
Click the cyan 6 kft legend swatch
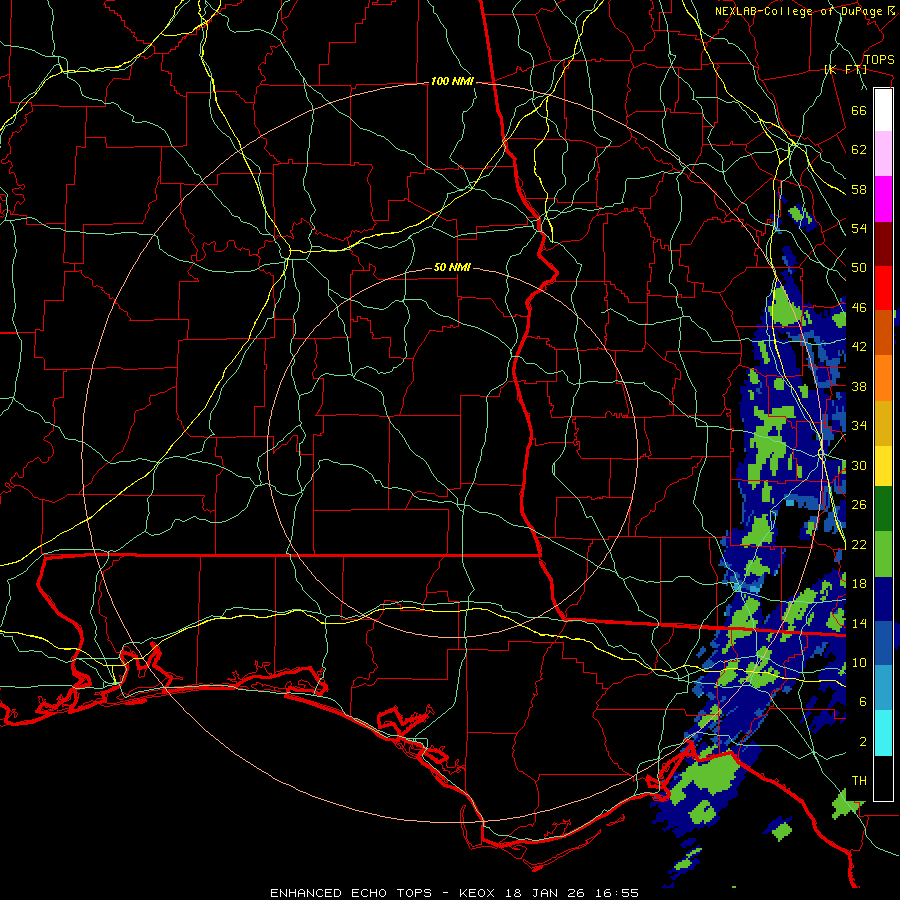click(x=883, y=734)
